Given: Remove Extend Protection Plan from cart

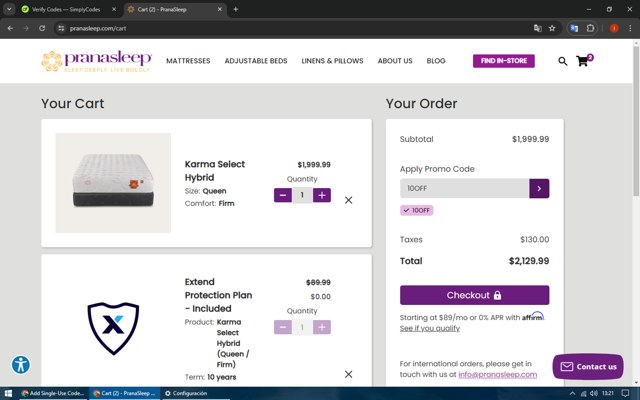Looking at the screenshot, I should pyautogui.click(x=348, y=374).
